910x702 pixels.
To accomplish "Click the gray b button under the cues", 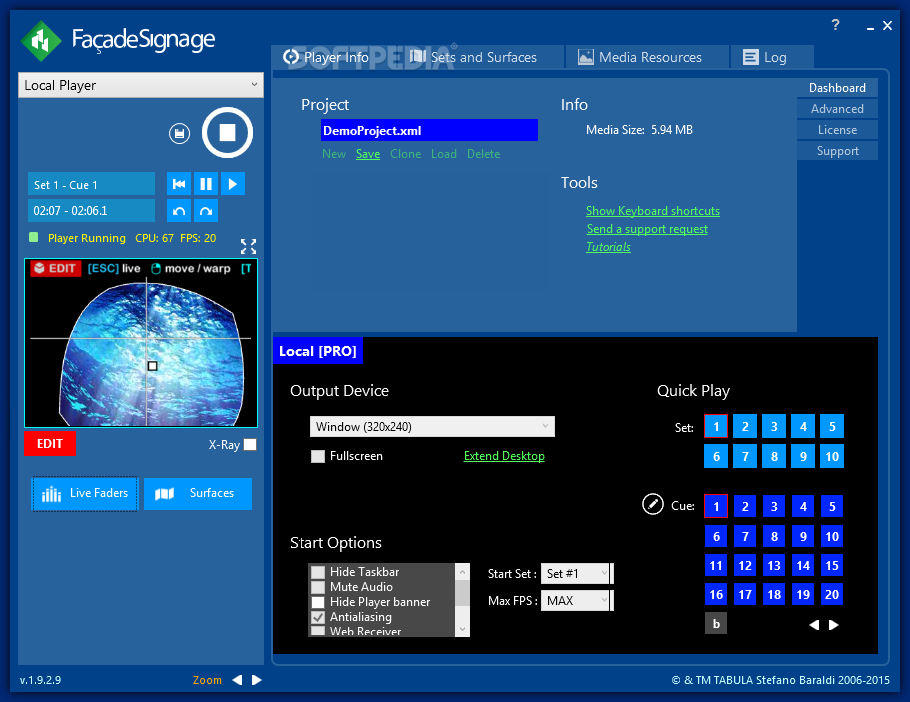I will (716, 624).
